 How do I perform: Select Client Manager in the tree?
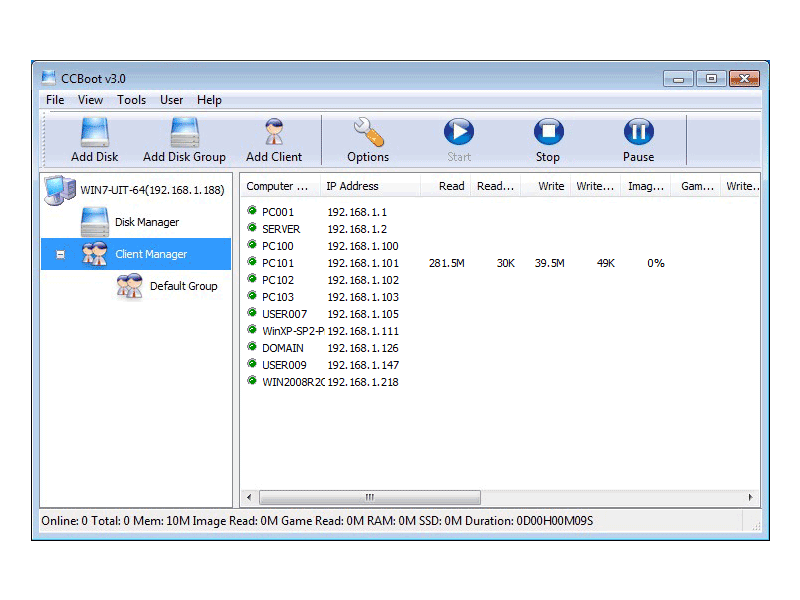pyautogui.click(x=151, y=254)
